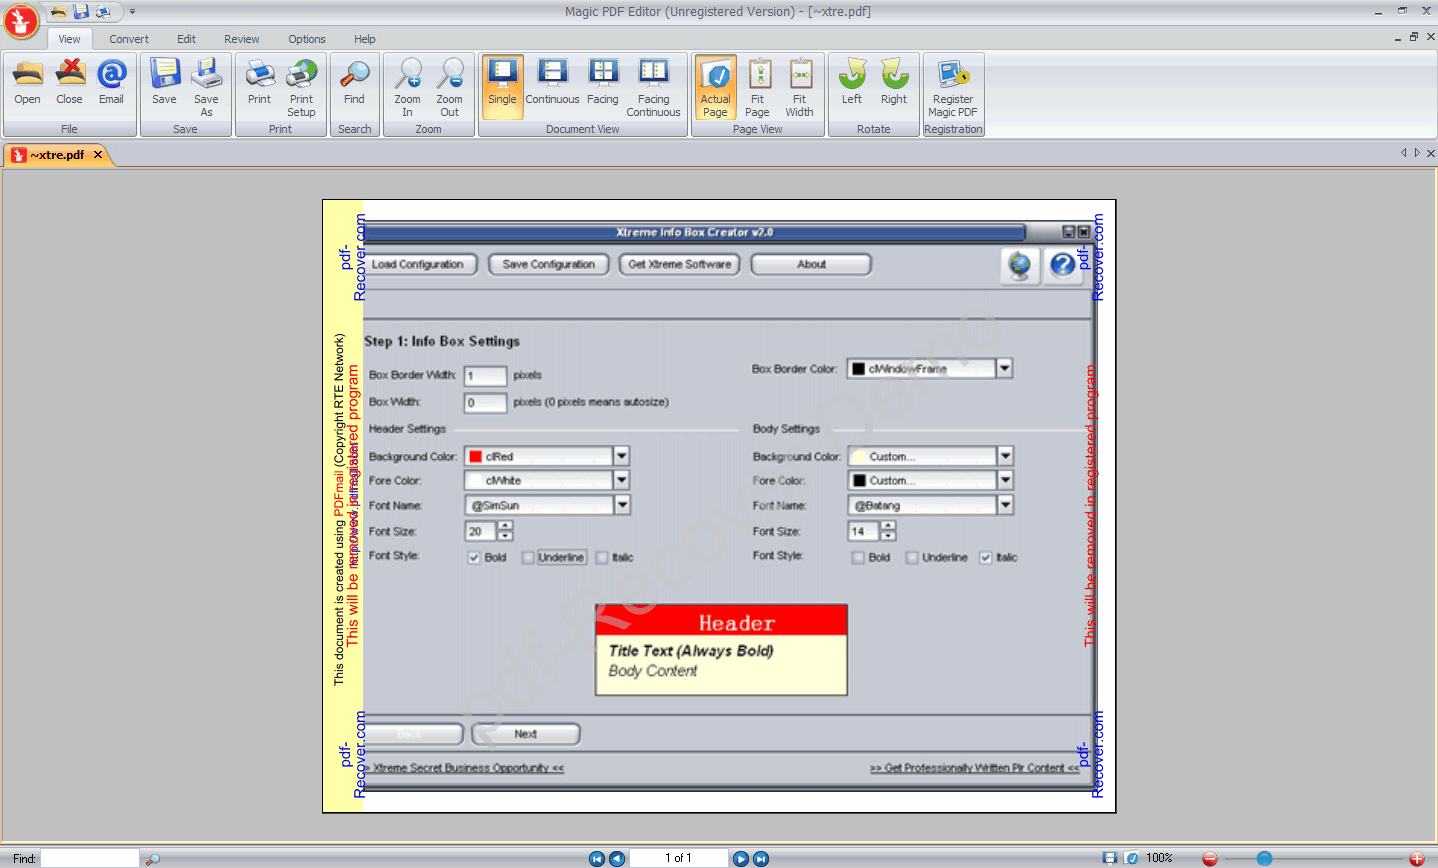Screen dimensions: 1438x868
Task: Close the ~xtre.pdf tab with its X
Action: tap(98, 155)
